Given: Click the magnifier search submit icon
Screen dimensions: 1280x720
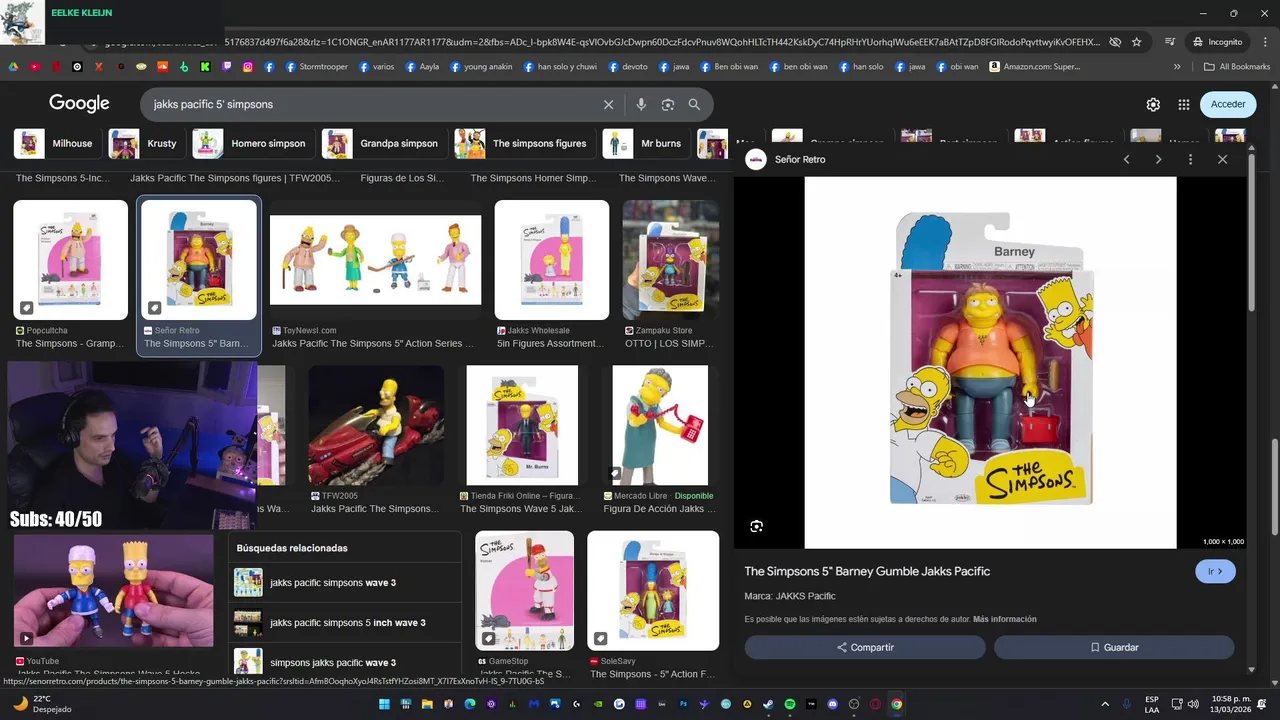Looking at the screenshot, I should click(694, 104).
